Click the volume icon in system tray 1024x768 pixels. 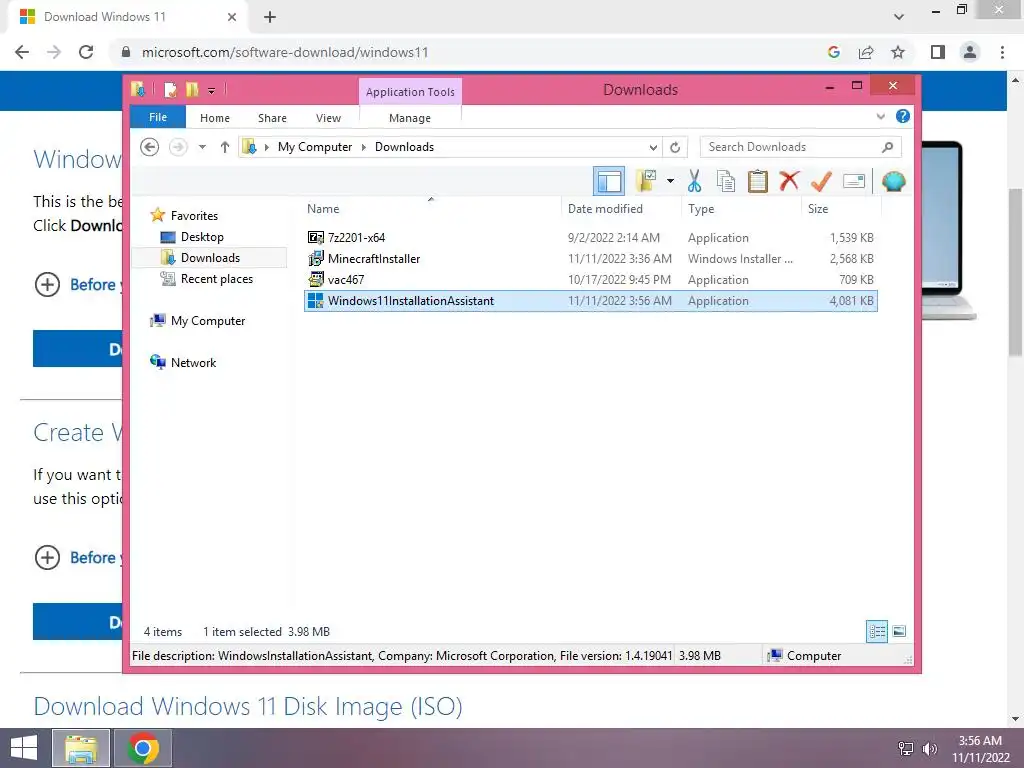[929, 748]
